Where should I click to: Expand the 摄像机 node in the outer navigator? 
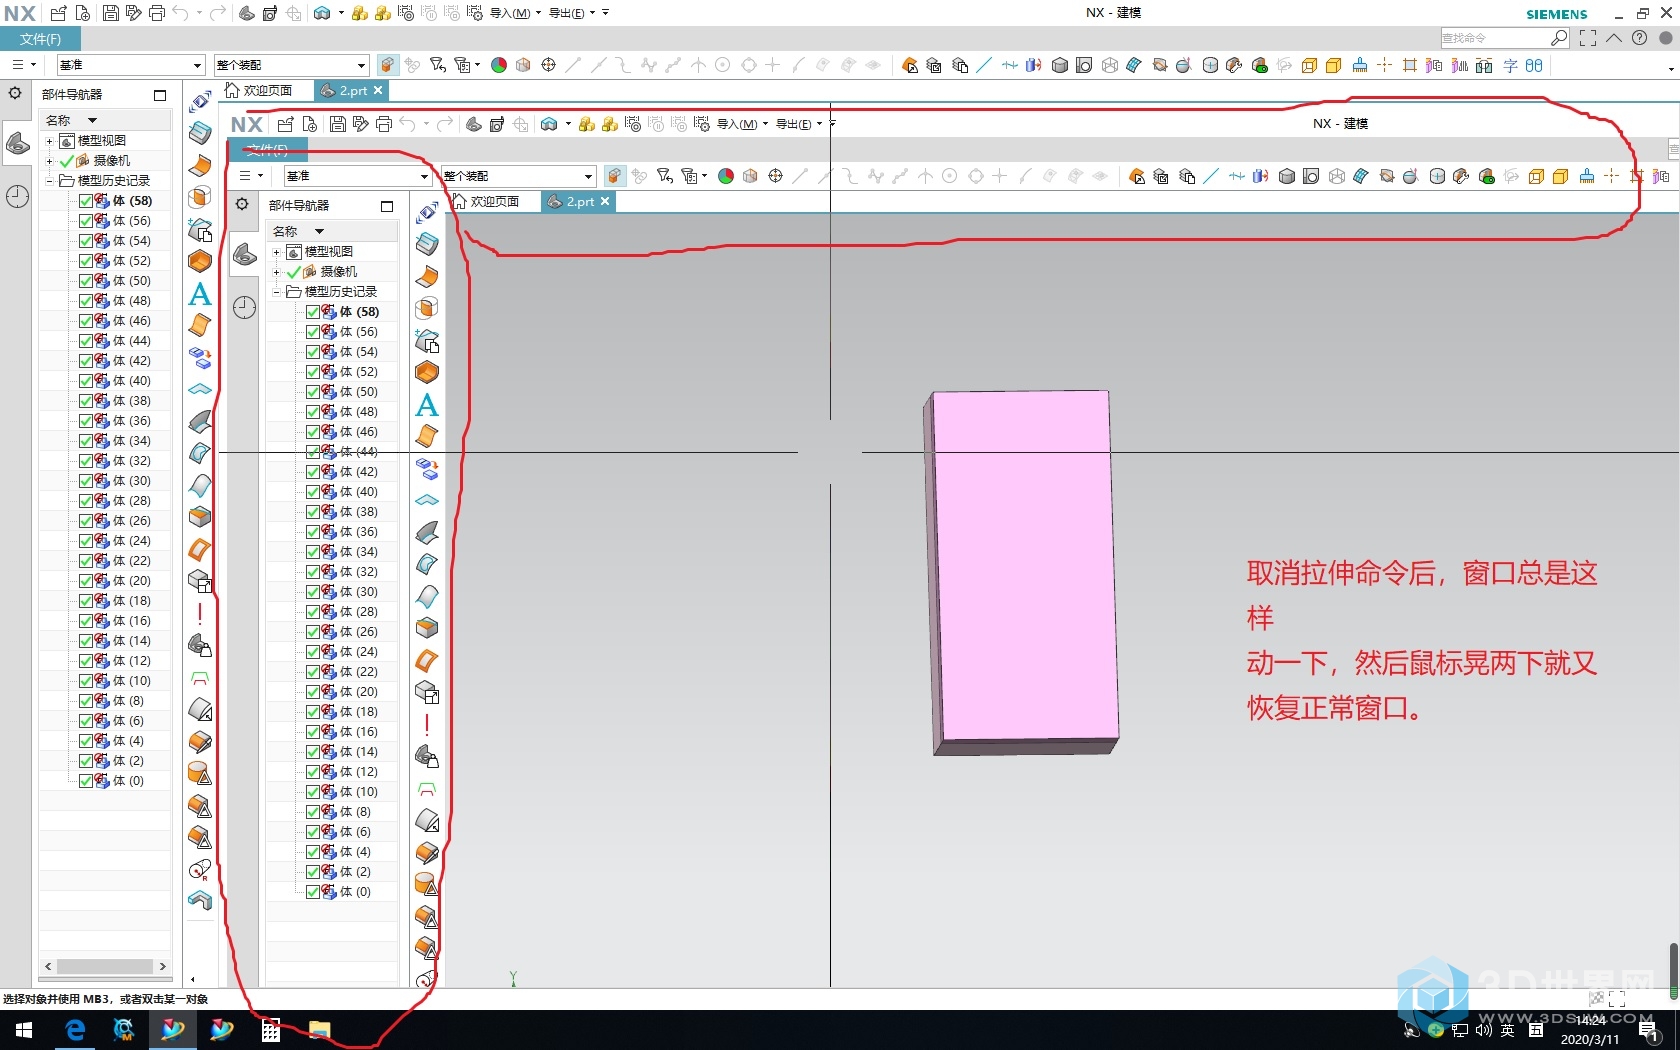49,161
